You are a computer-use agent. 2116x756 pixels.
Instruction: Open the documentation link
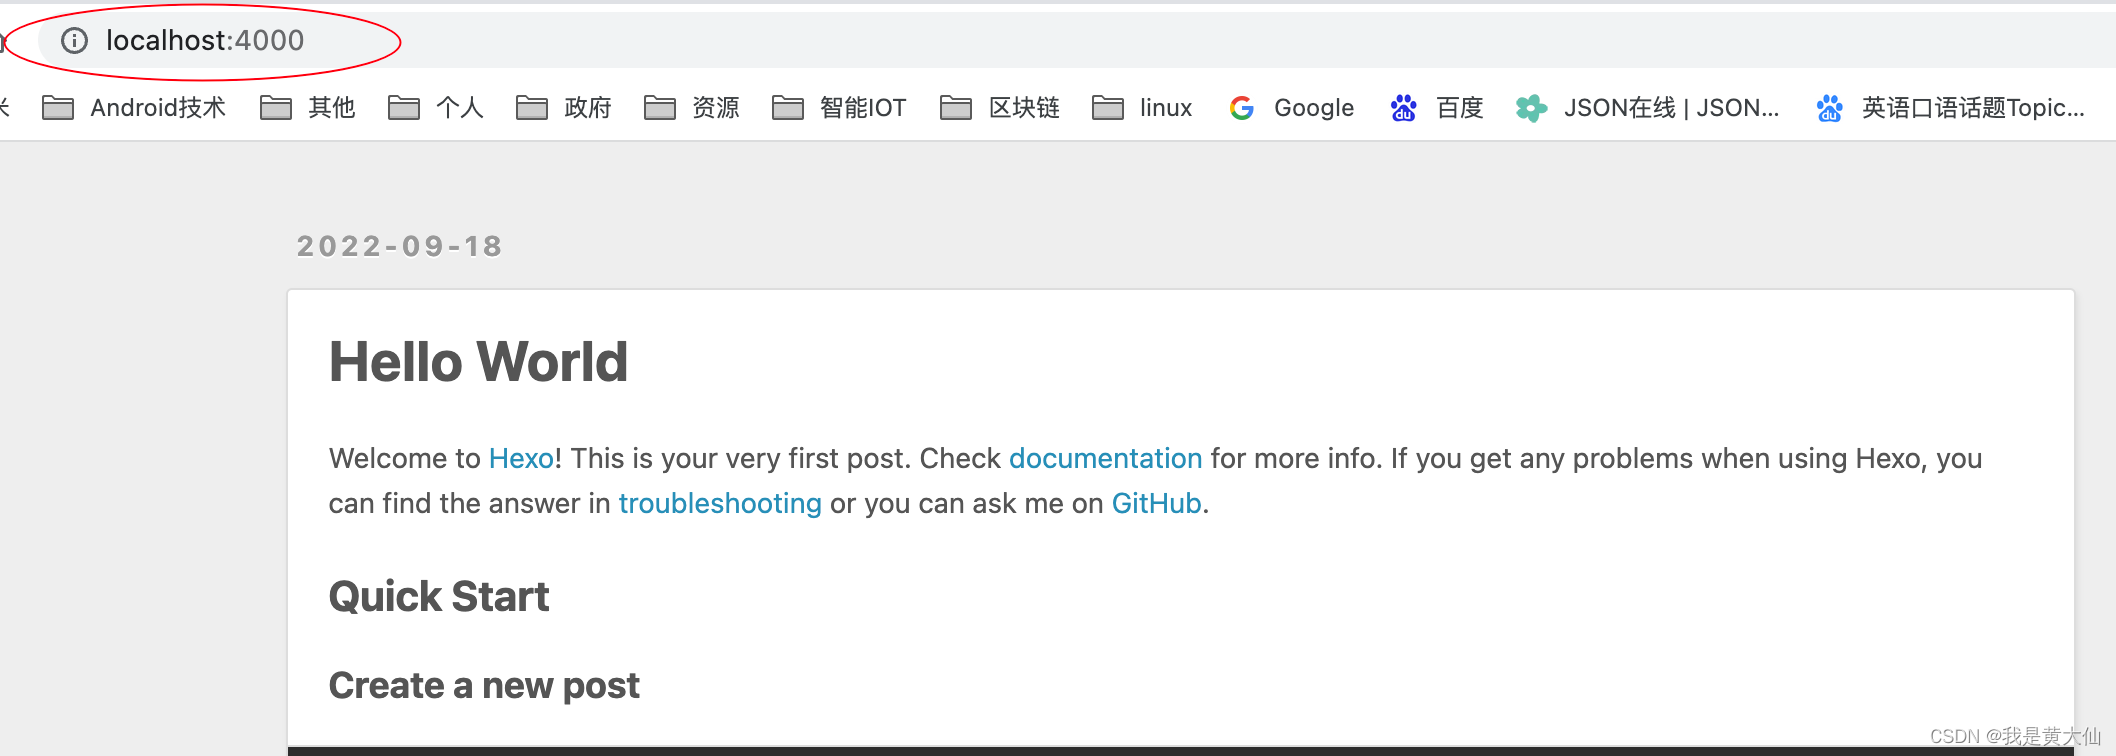click(x=1105, y=458)
